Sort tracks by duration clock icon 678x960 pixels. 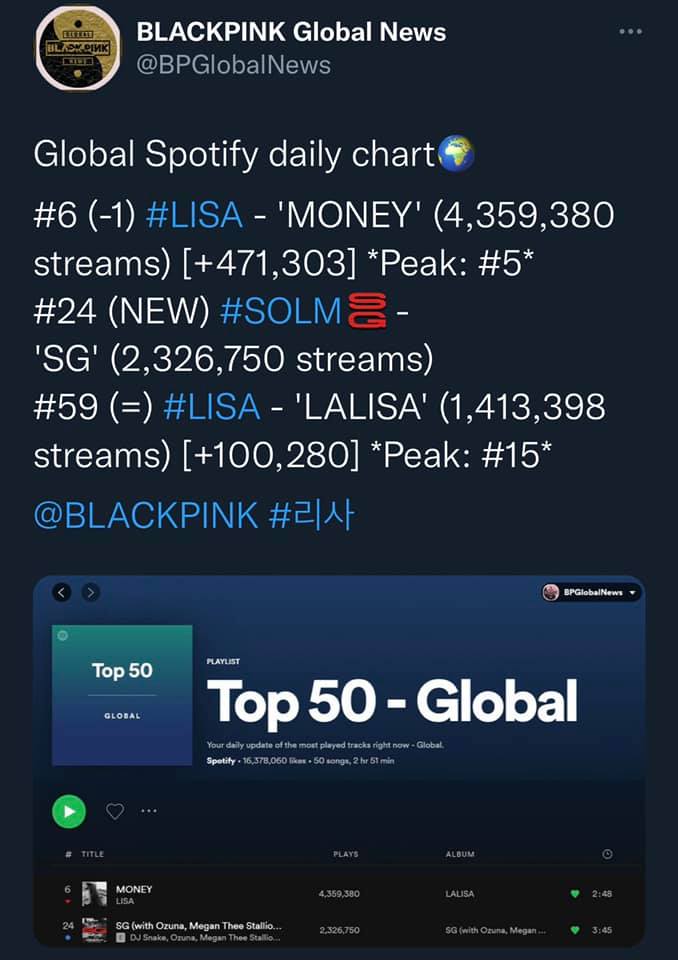coord(607,854)
